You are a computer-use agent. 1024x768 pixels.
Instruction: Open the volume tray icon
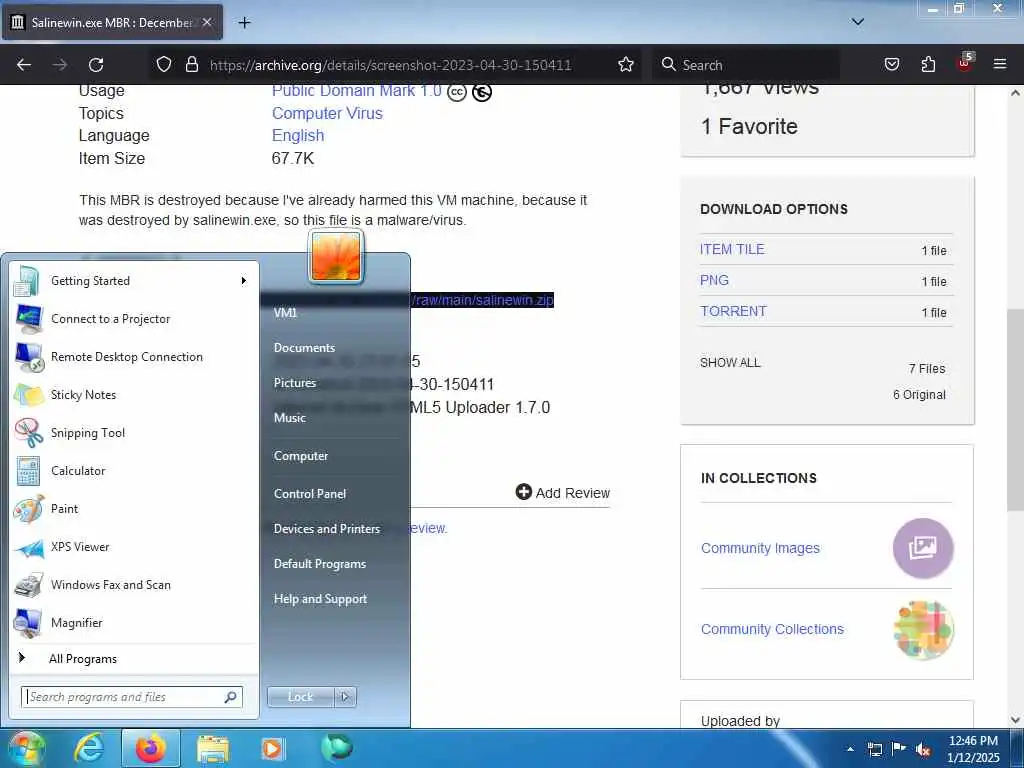click(x=923, y=750)
